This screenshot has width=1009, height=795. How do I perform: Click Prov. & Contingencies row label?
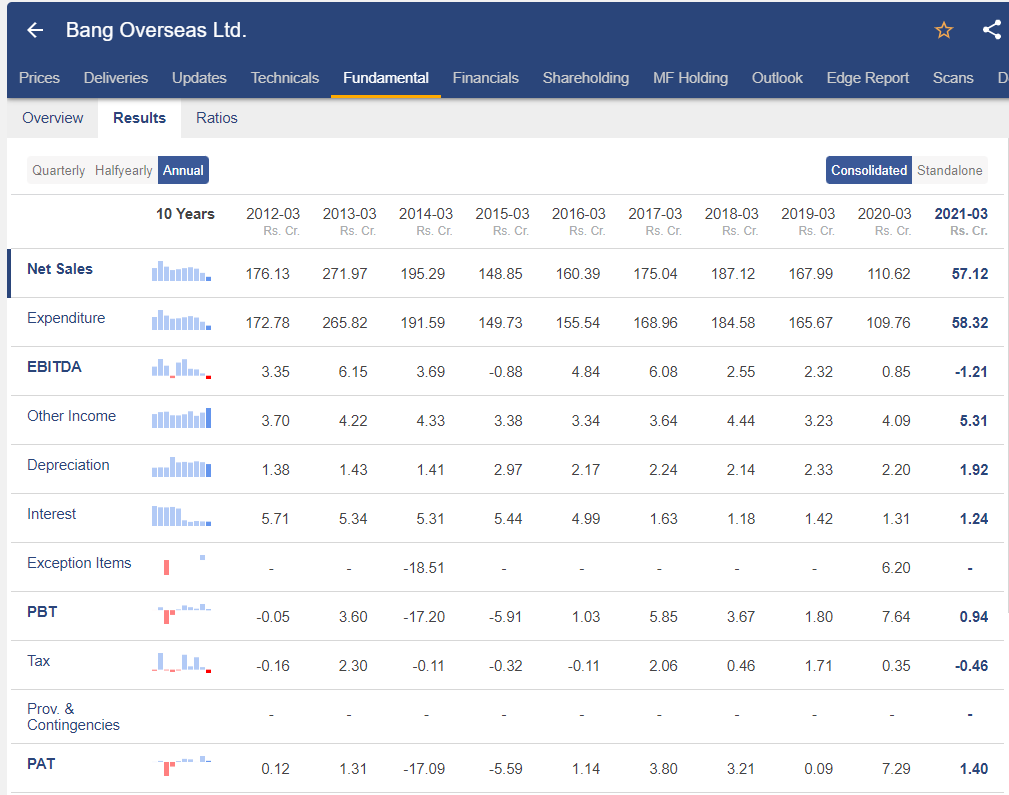(x=73, y=716)
